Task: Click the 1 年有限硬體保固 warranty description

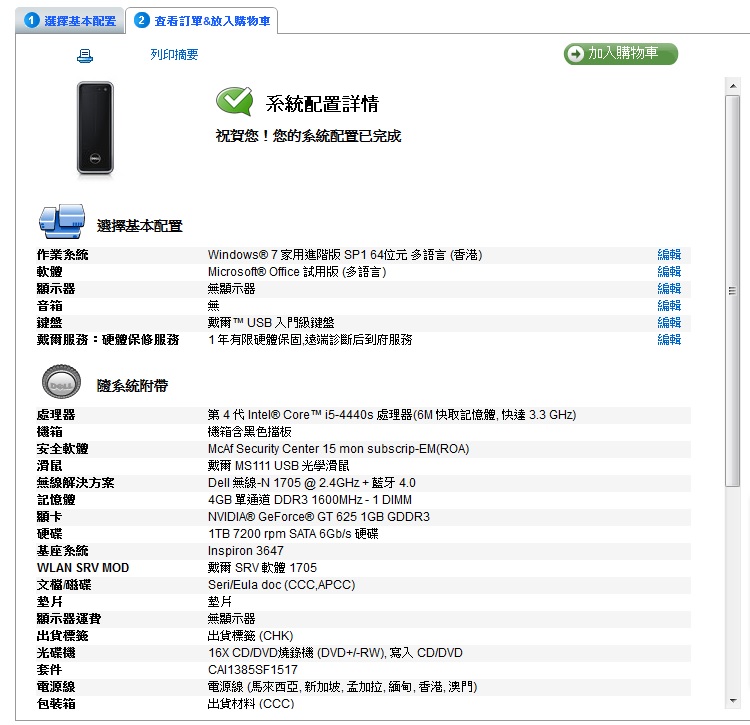Action: click(x=310, y=340)
